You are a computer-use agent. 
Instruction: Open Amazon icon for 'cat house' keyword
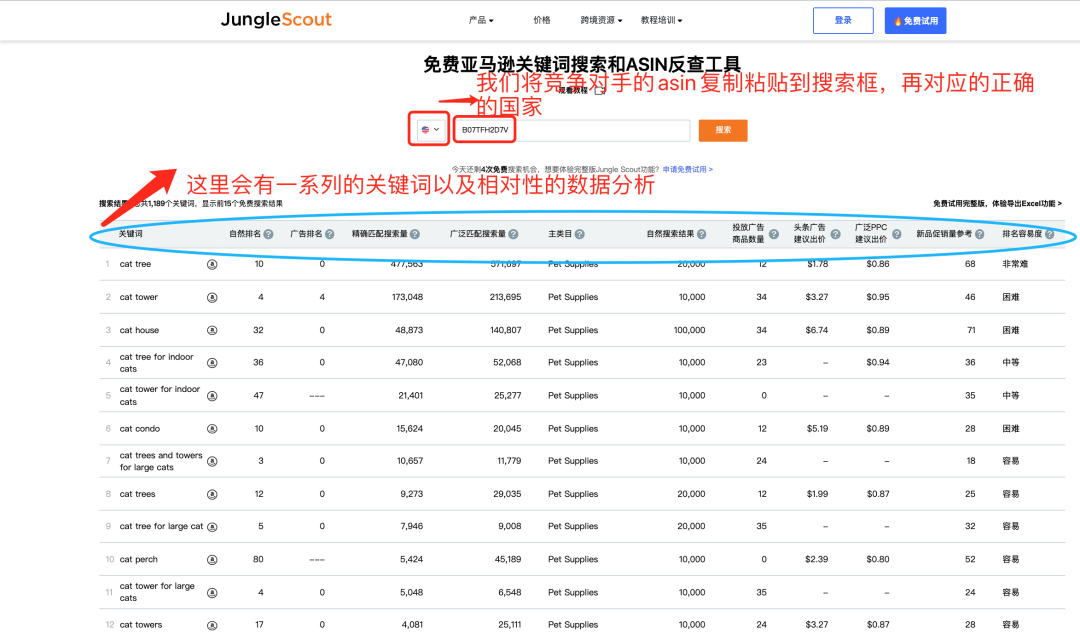pyautogui.click(x=212, y=330)
